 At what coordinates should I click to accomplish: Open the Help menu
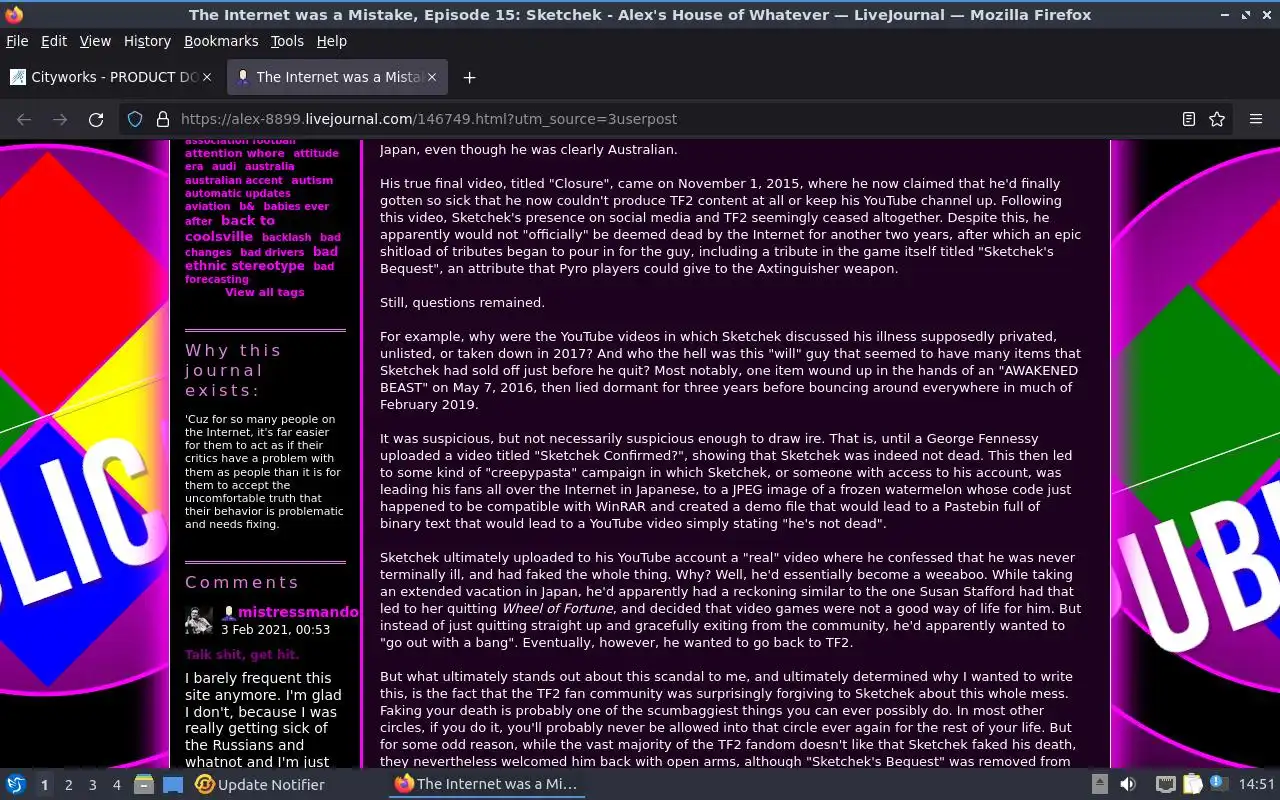point(331,41)
